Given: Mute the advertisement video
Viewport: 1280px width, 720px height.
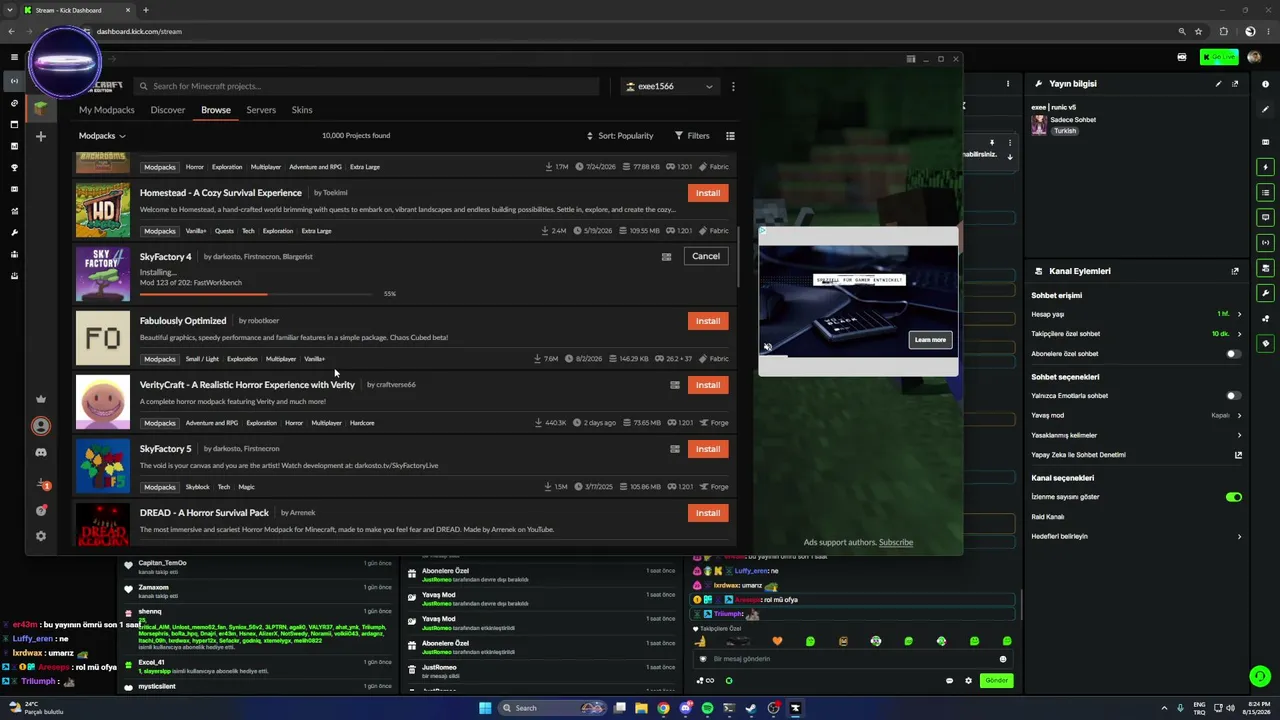Looking at the screenshot, I should [768, 347].
